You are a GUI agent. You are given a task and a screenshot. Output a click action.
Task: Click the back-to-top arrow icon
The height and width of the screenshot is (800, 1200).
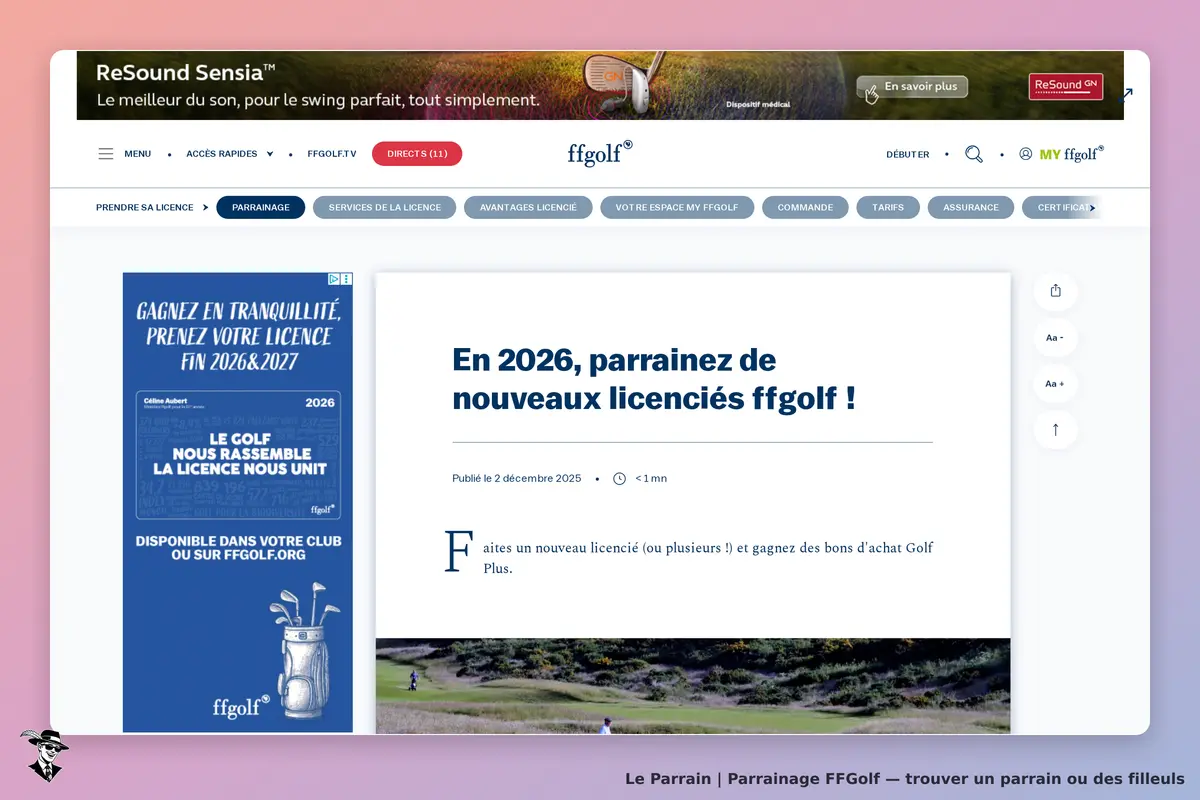tap(1055, 430)
